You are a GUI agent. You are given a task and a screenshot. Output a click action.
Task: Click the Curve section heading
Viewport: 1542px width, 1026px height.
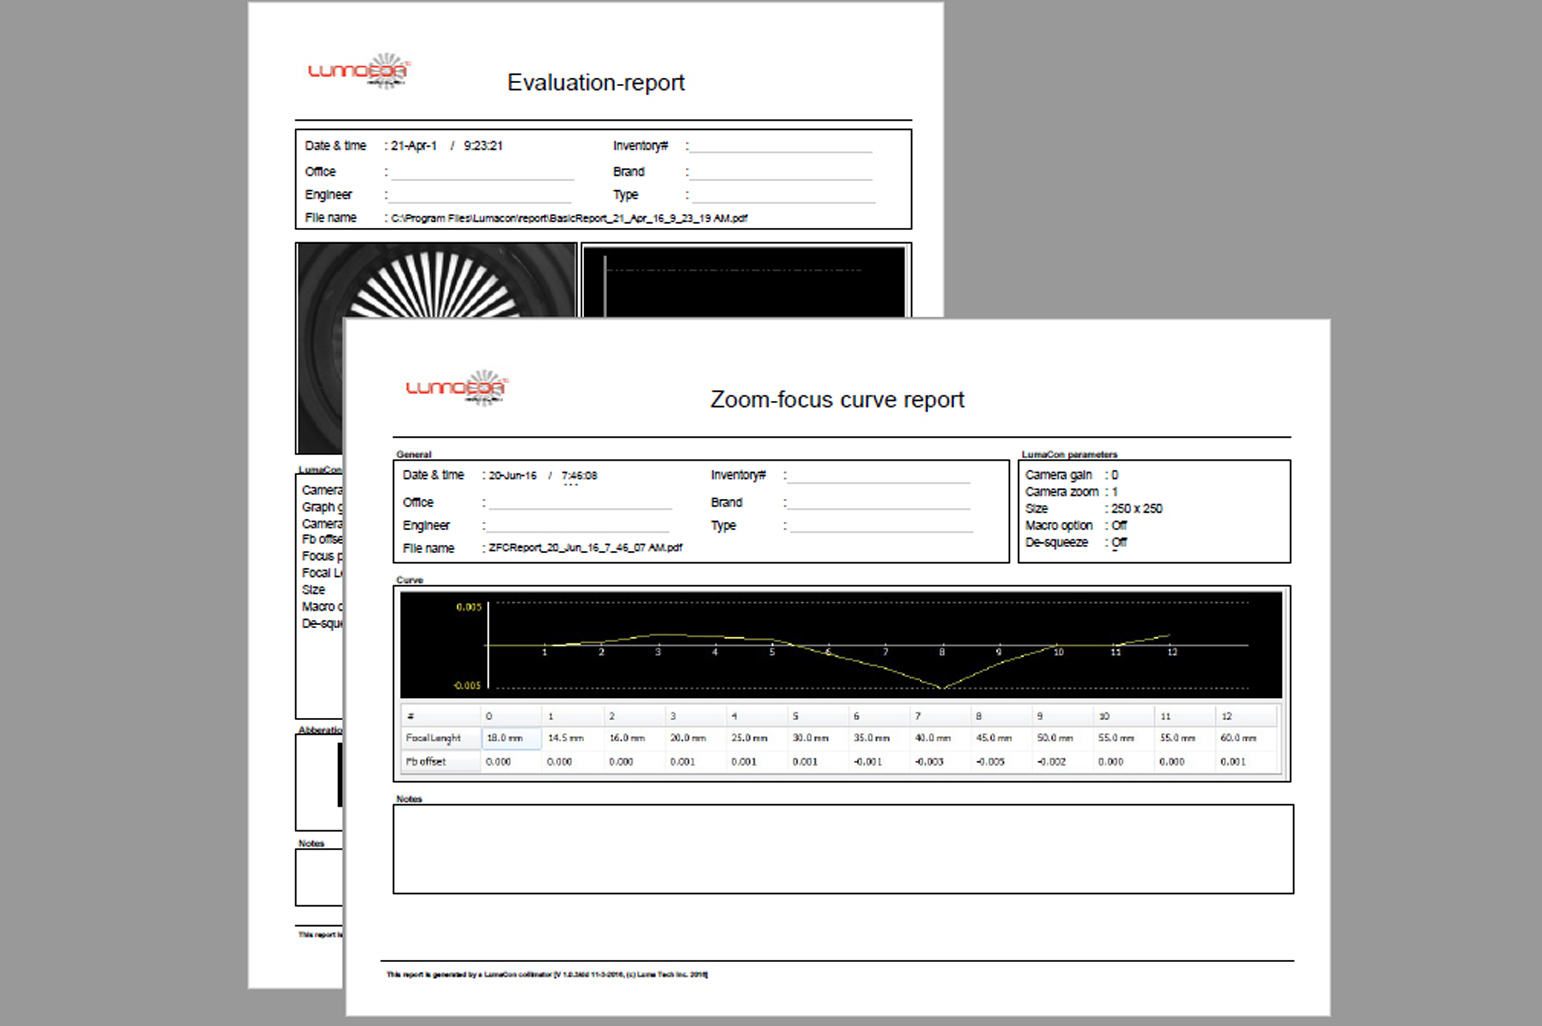point(410,580)
